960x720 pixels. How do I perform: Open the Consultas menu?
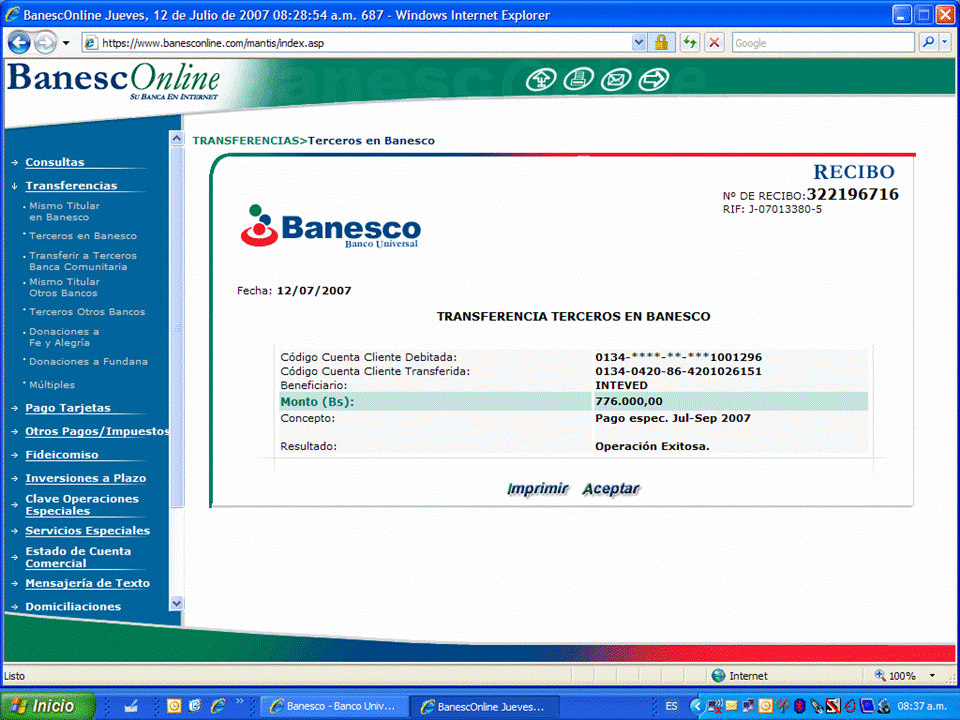[x=54, y=162]
